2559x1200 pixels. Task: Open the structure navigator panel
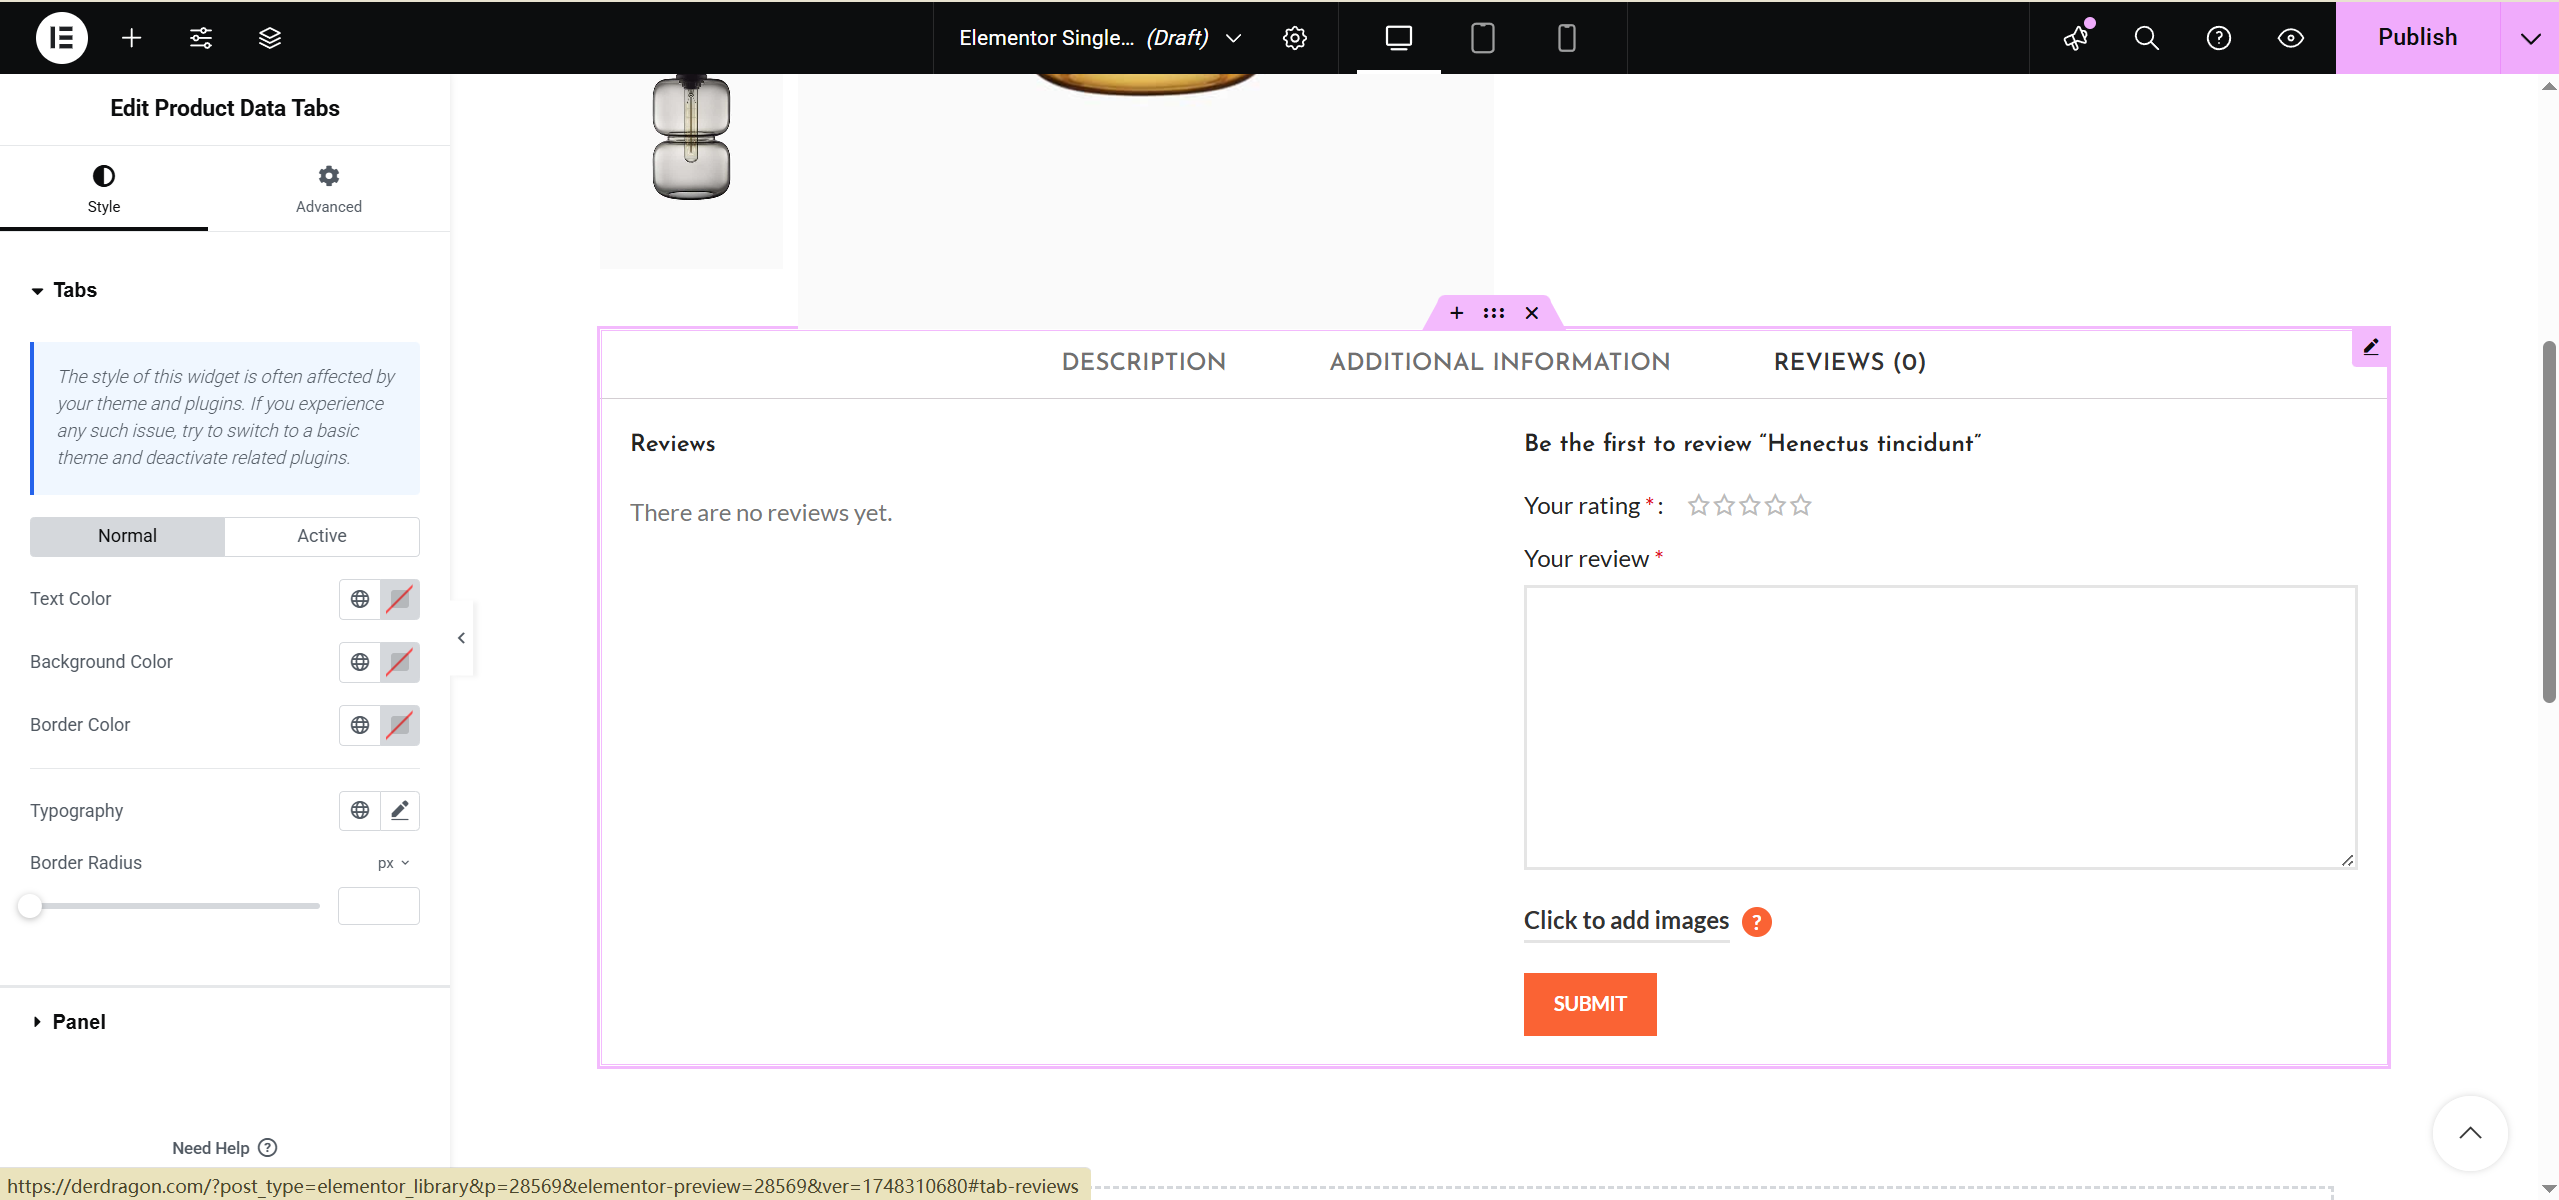point(269,37)
